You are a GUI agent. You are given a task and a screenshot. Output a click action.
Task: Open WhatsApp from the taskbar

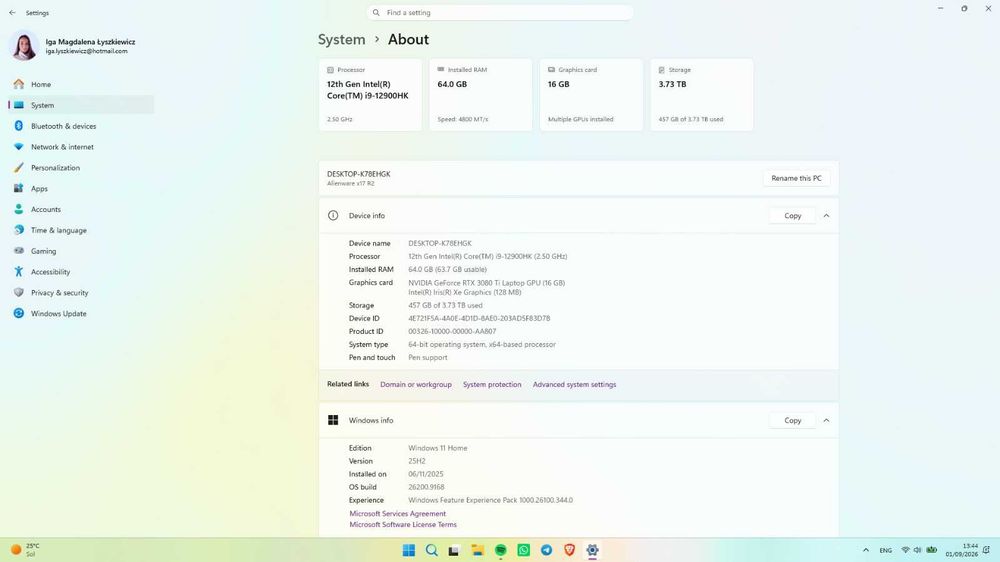524,551
